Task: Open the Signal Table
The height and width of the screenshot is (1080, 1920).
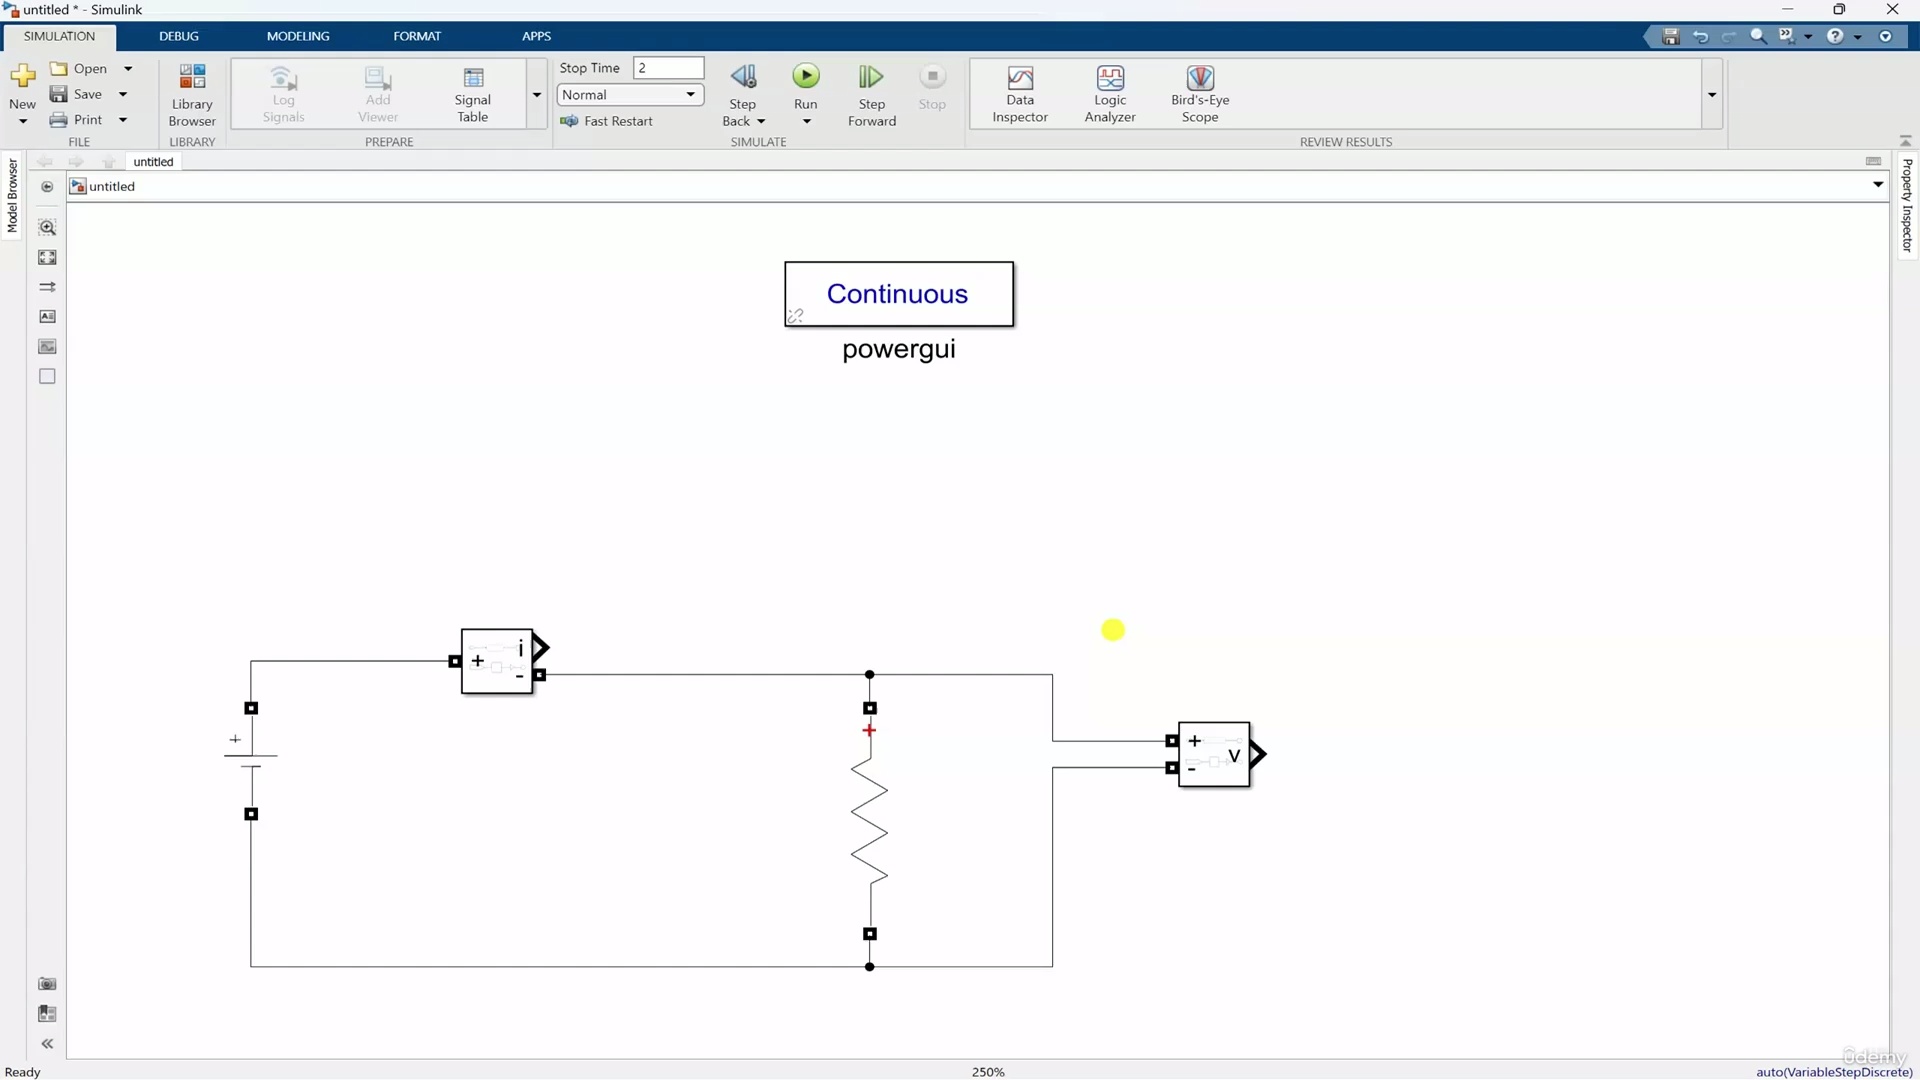Action: click(473, 94)
